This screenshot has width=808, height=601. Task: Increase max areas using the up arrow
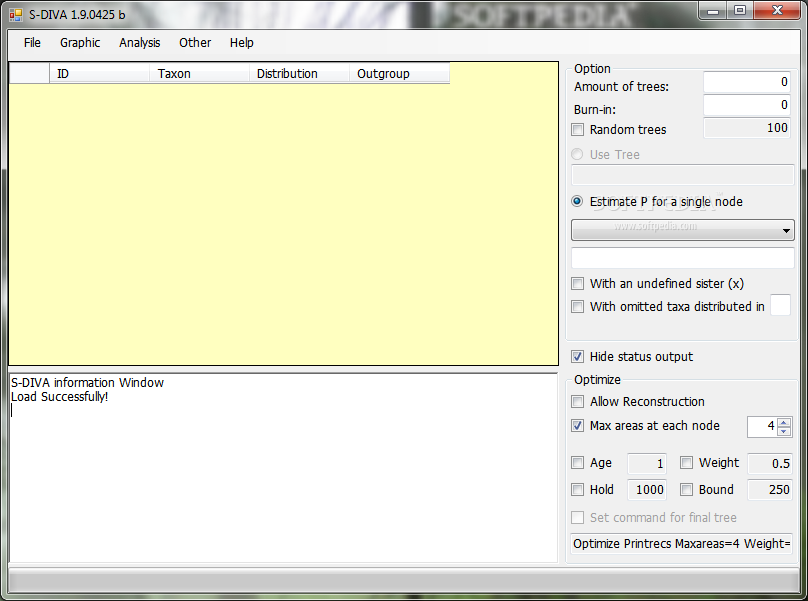pos(784,423)
